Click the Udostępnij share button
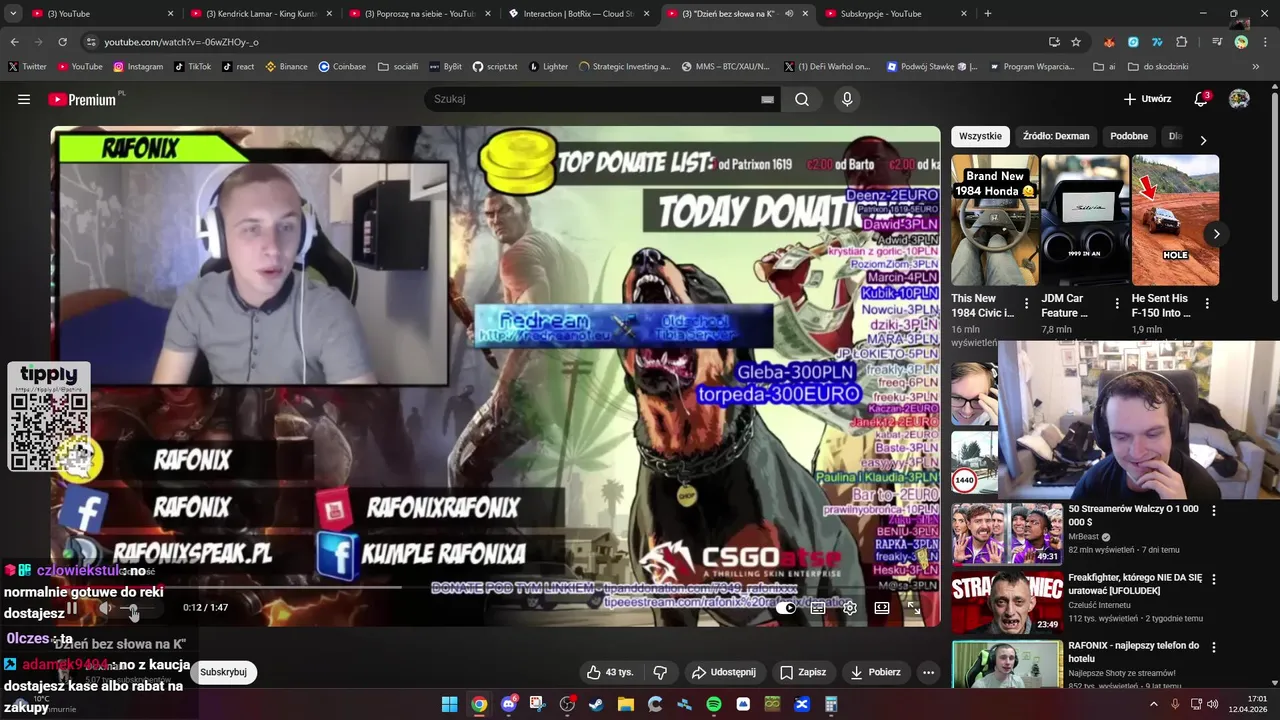This screenshot has width=1280, height=720. coord(724,672)
